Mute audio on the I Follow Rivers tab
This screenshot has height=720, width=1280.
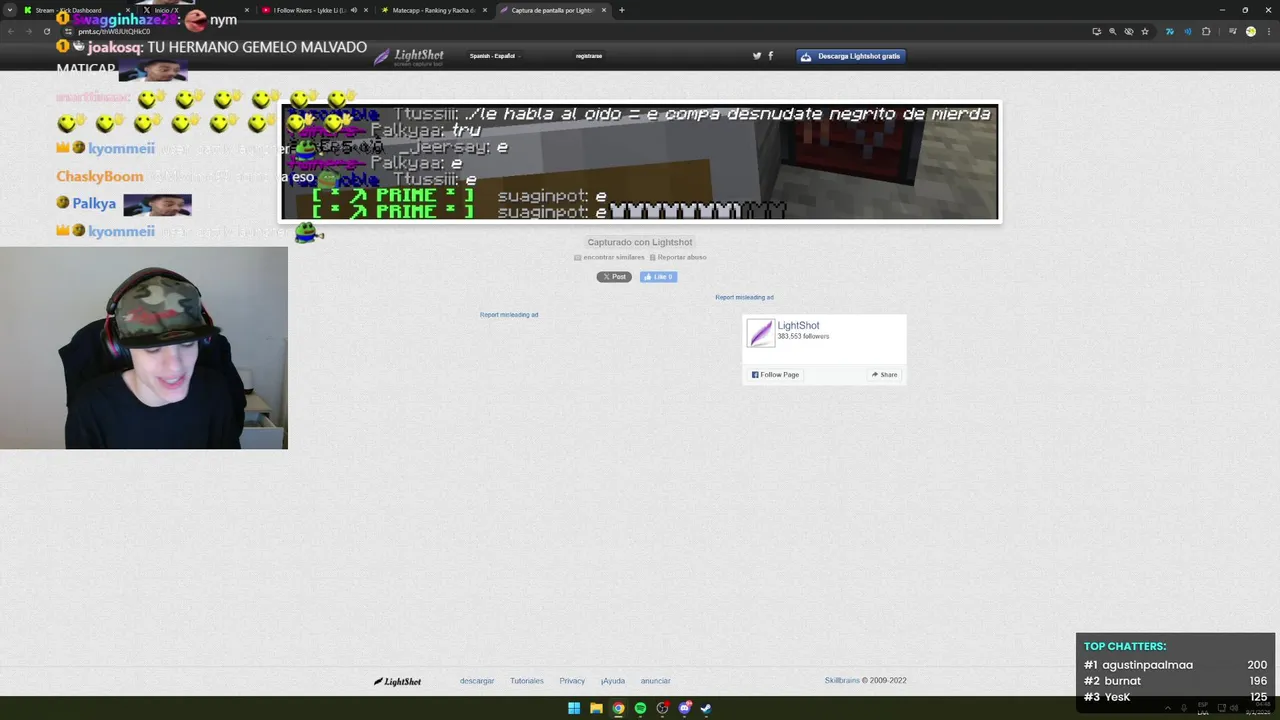tap(354, 10)
